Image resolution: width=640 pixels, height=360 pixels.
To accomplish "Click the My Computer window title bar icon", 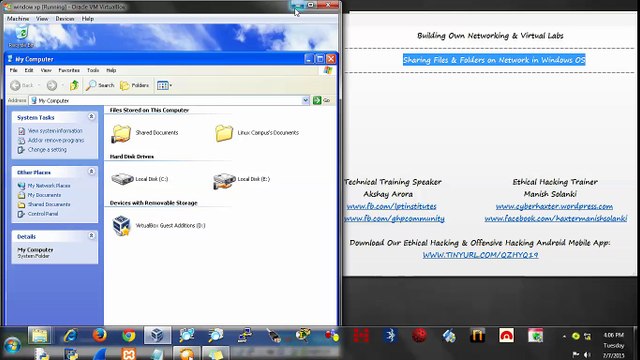I will [x=10, y=59].
